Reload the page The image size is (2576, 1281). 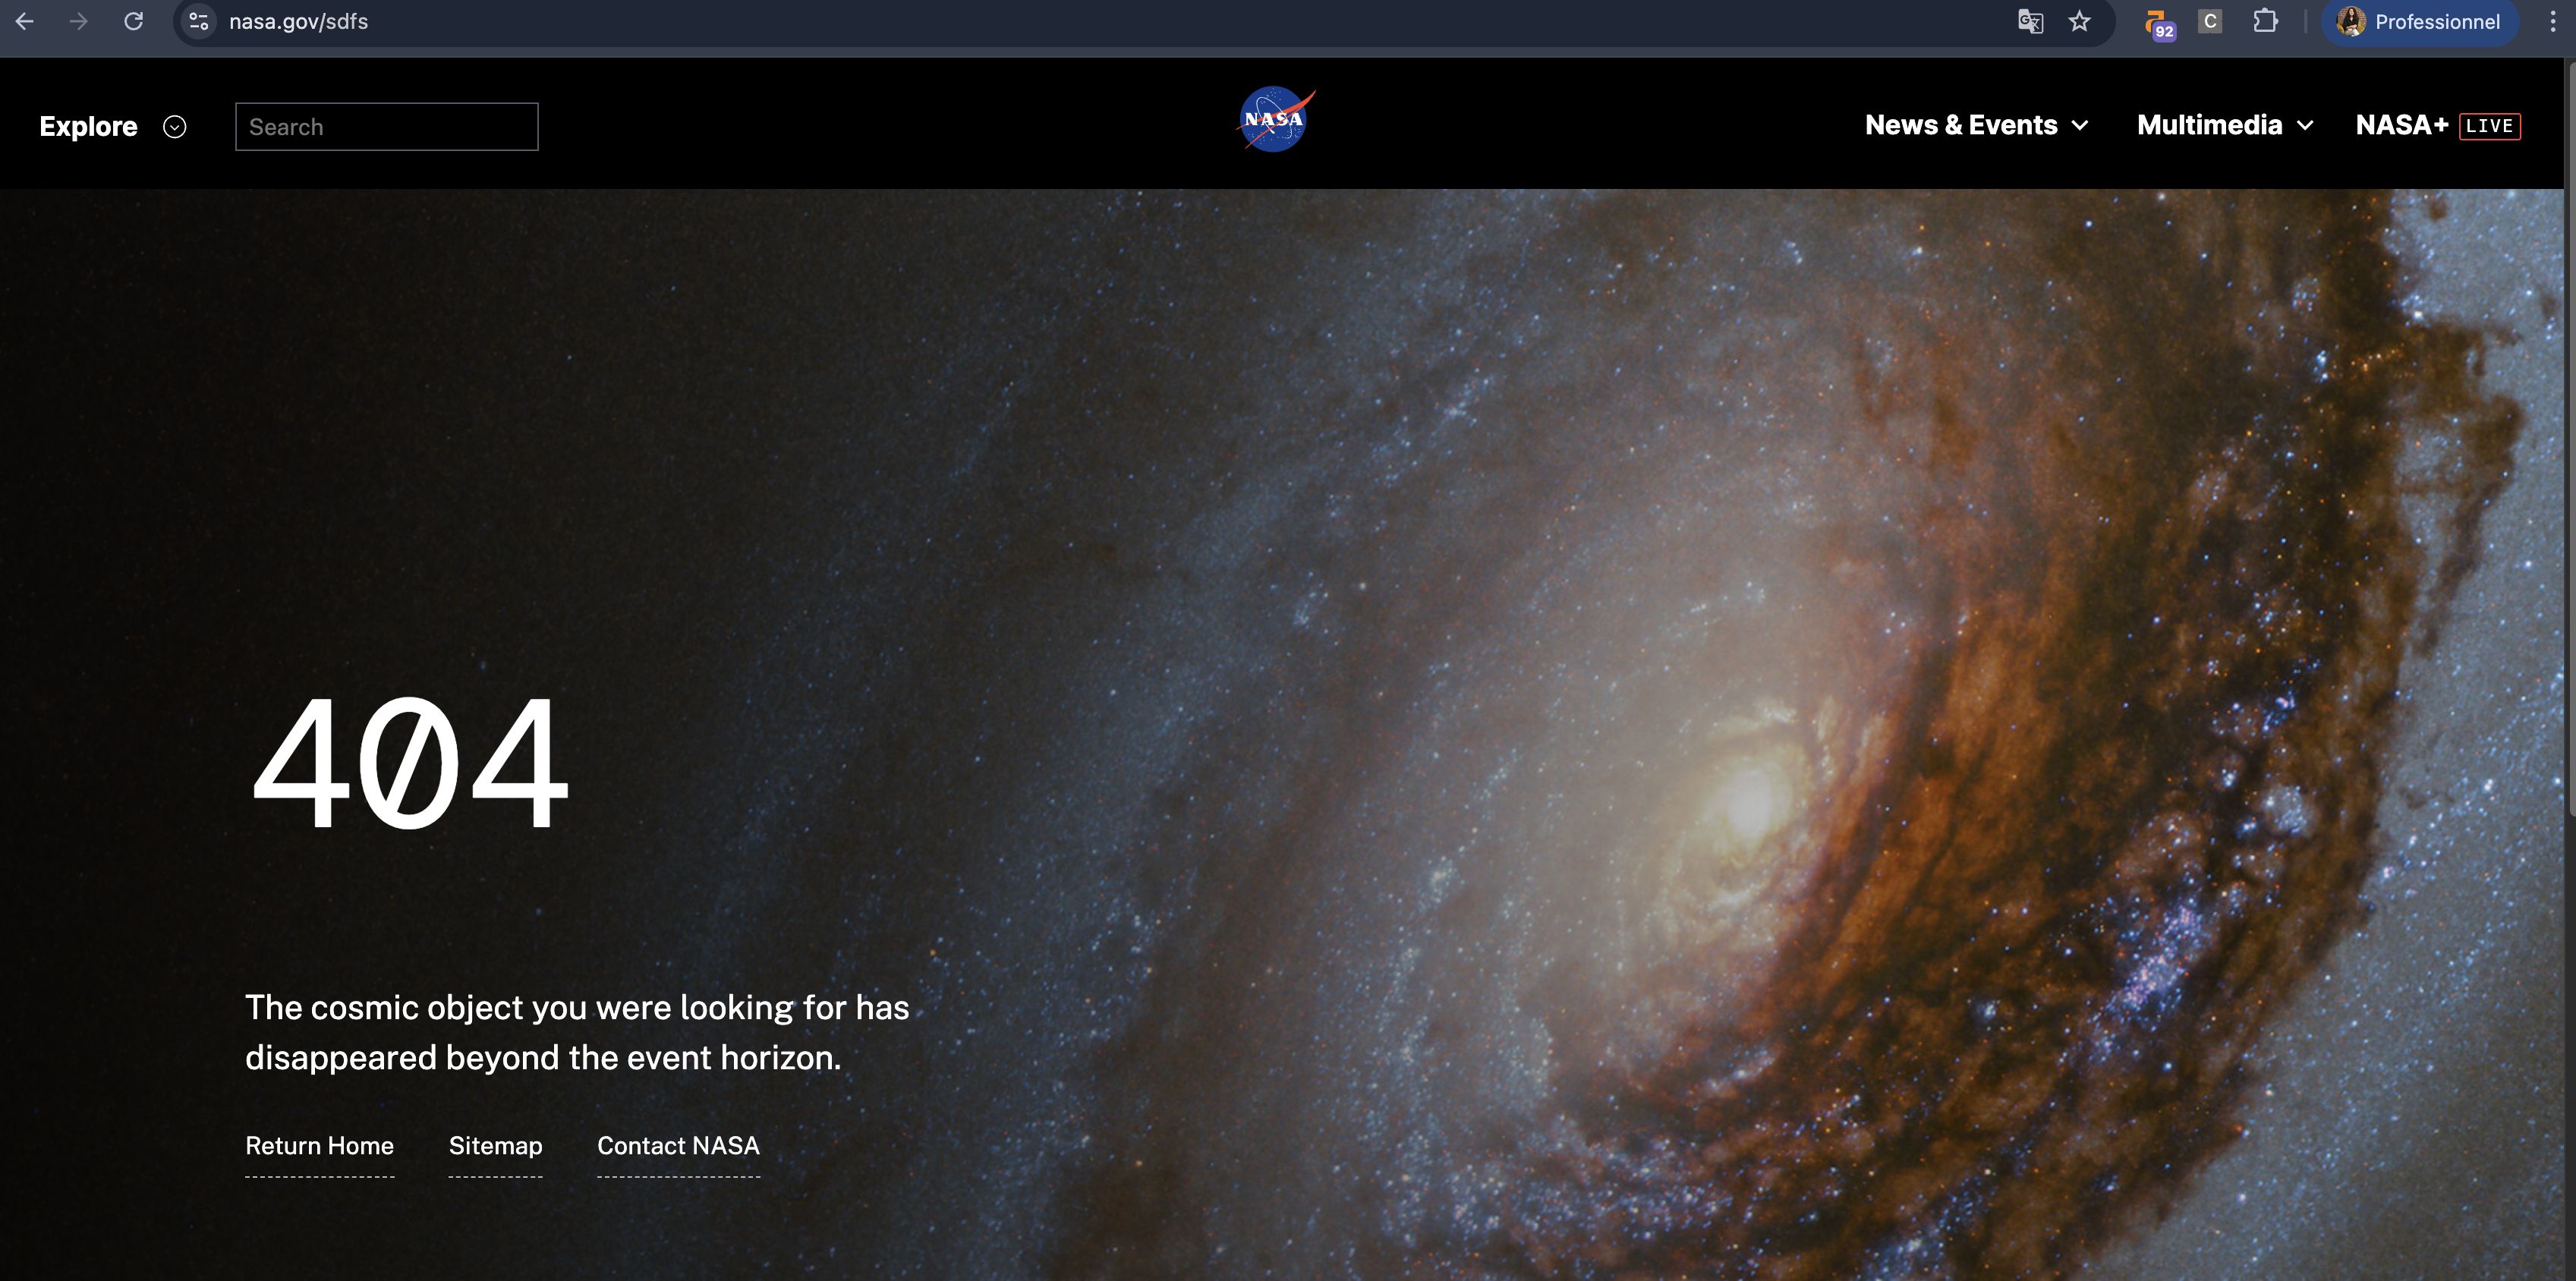134,21
